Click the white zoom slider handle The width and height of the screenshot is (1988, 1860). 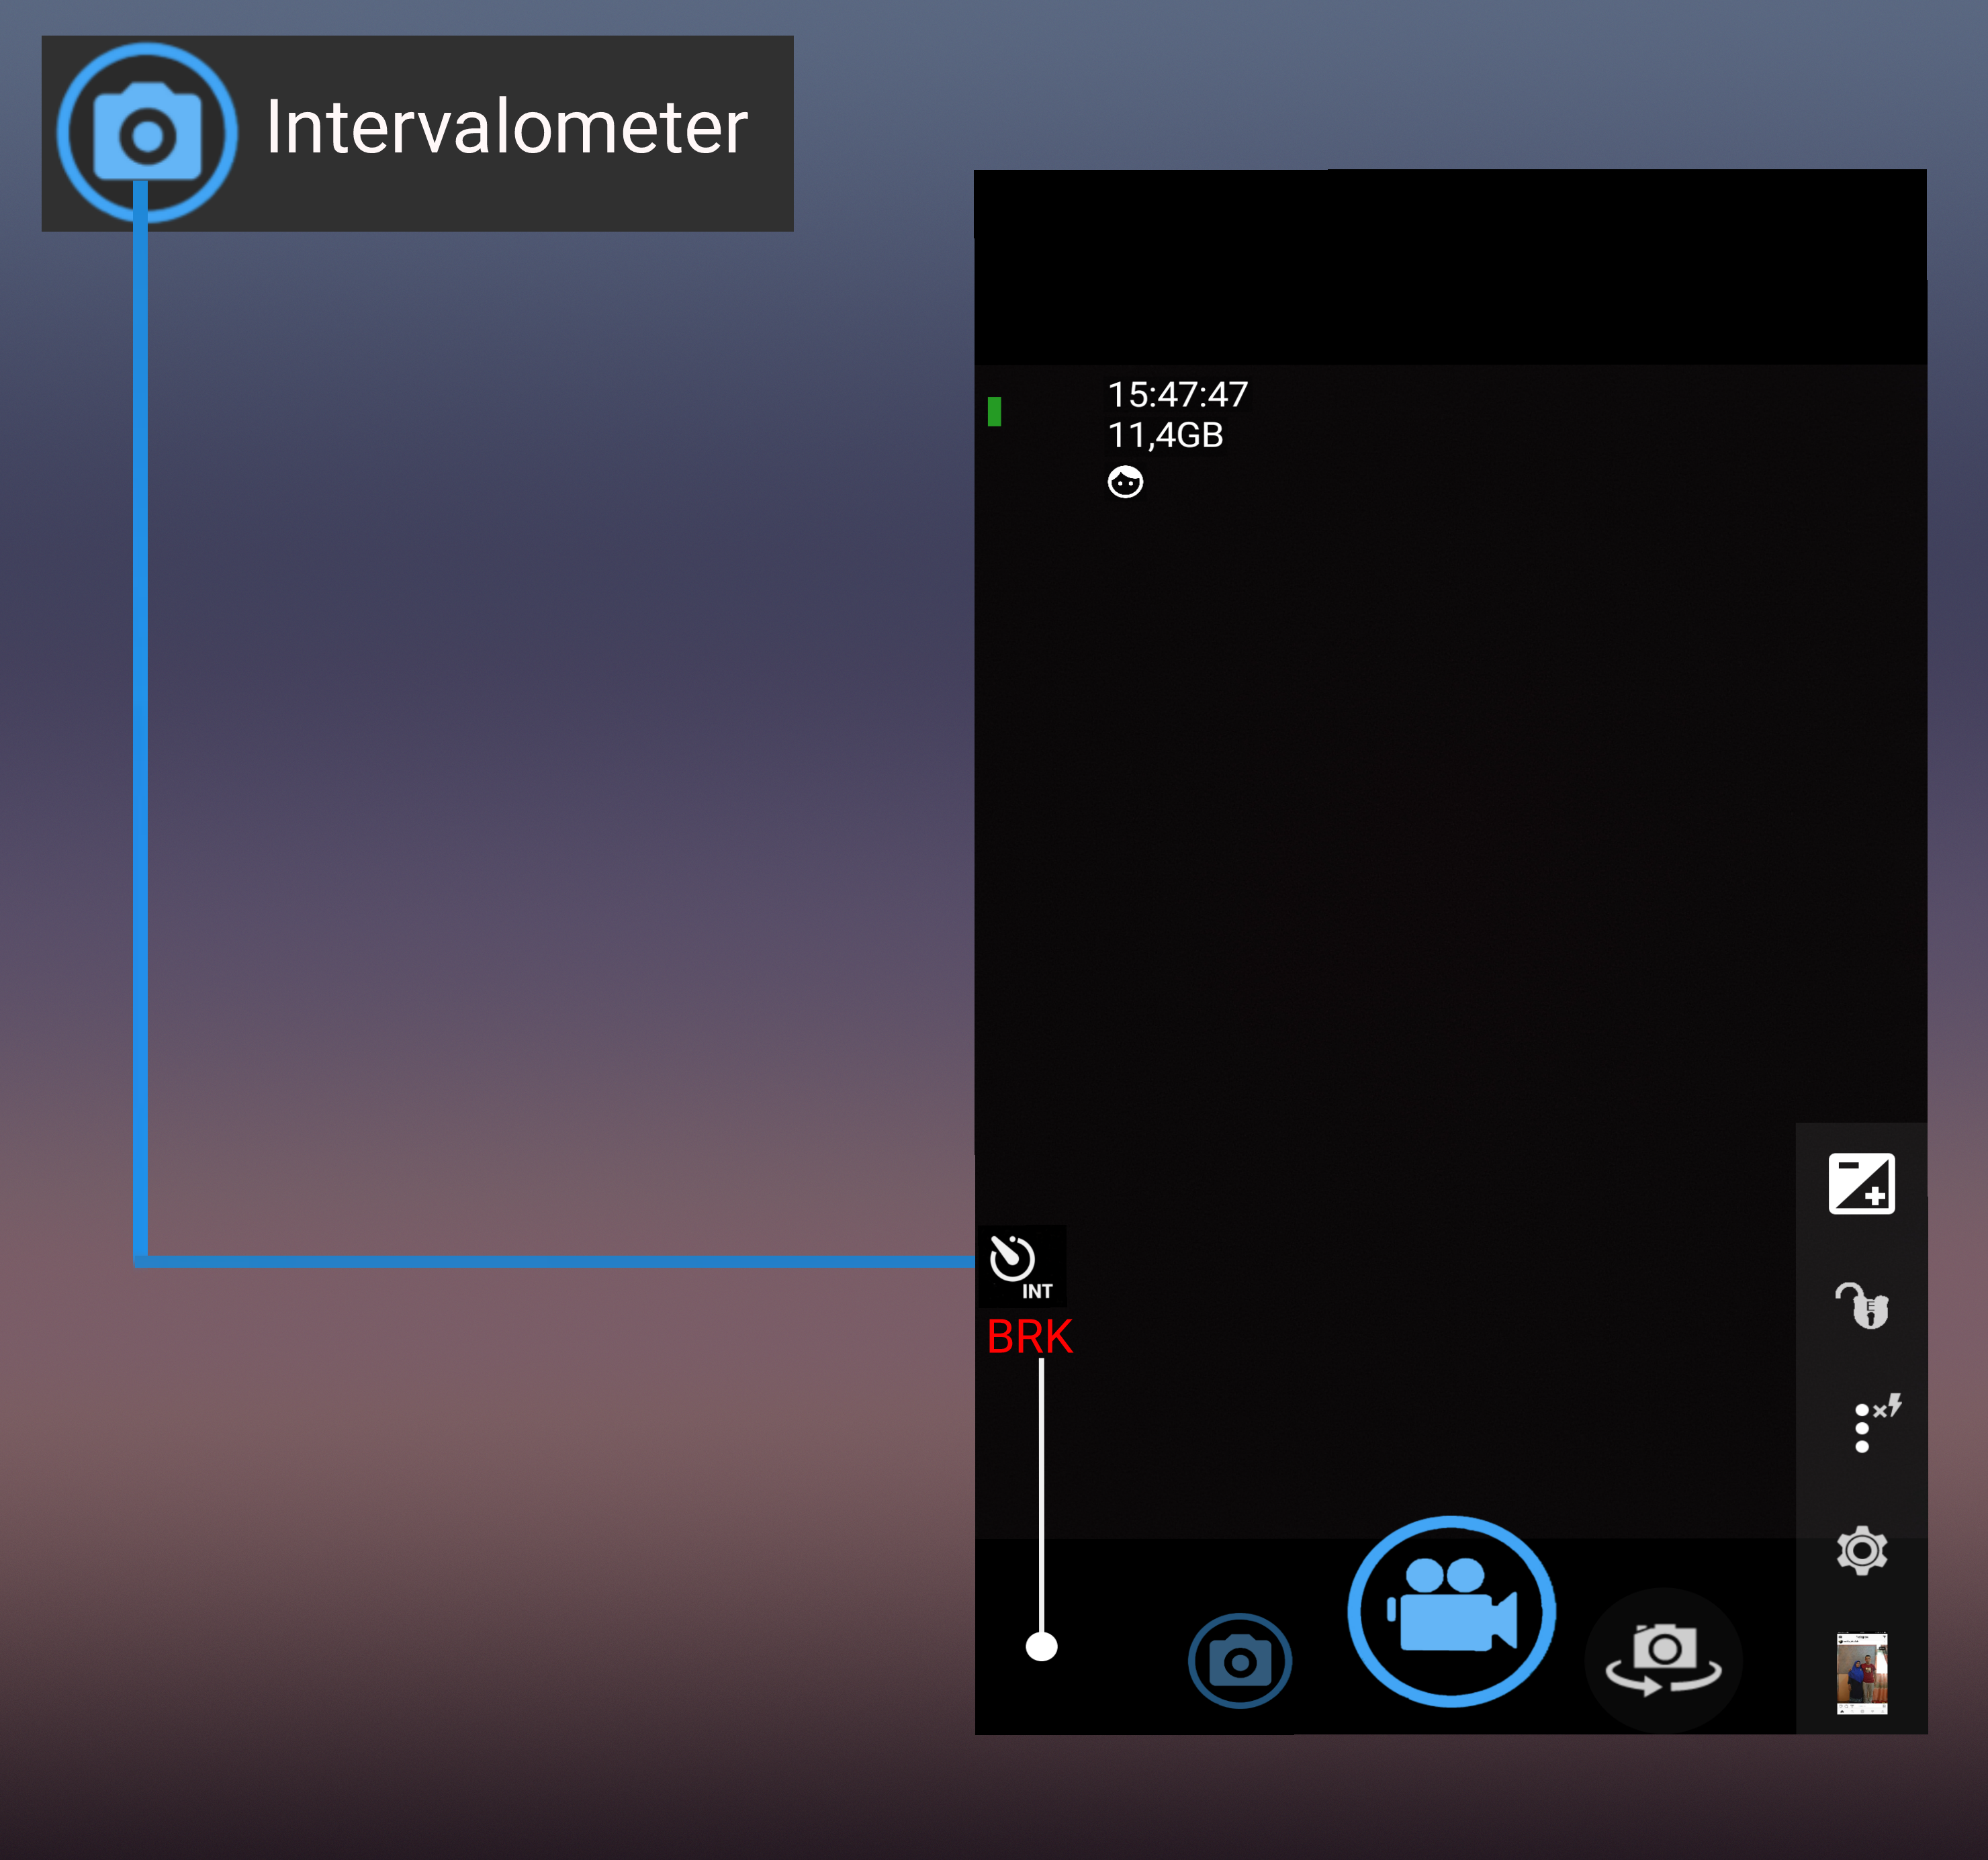coord(1041,1646)
